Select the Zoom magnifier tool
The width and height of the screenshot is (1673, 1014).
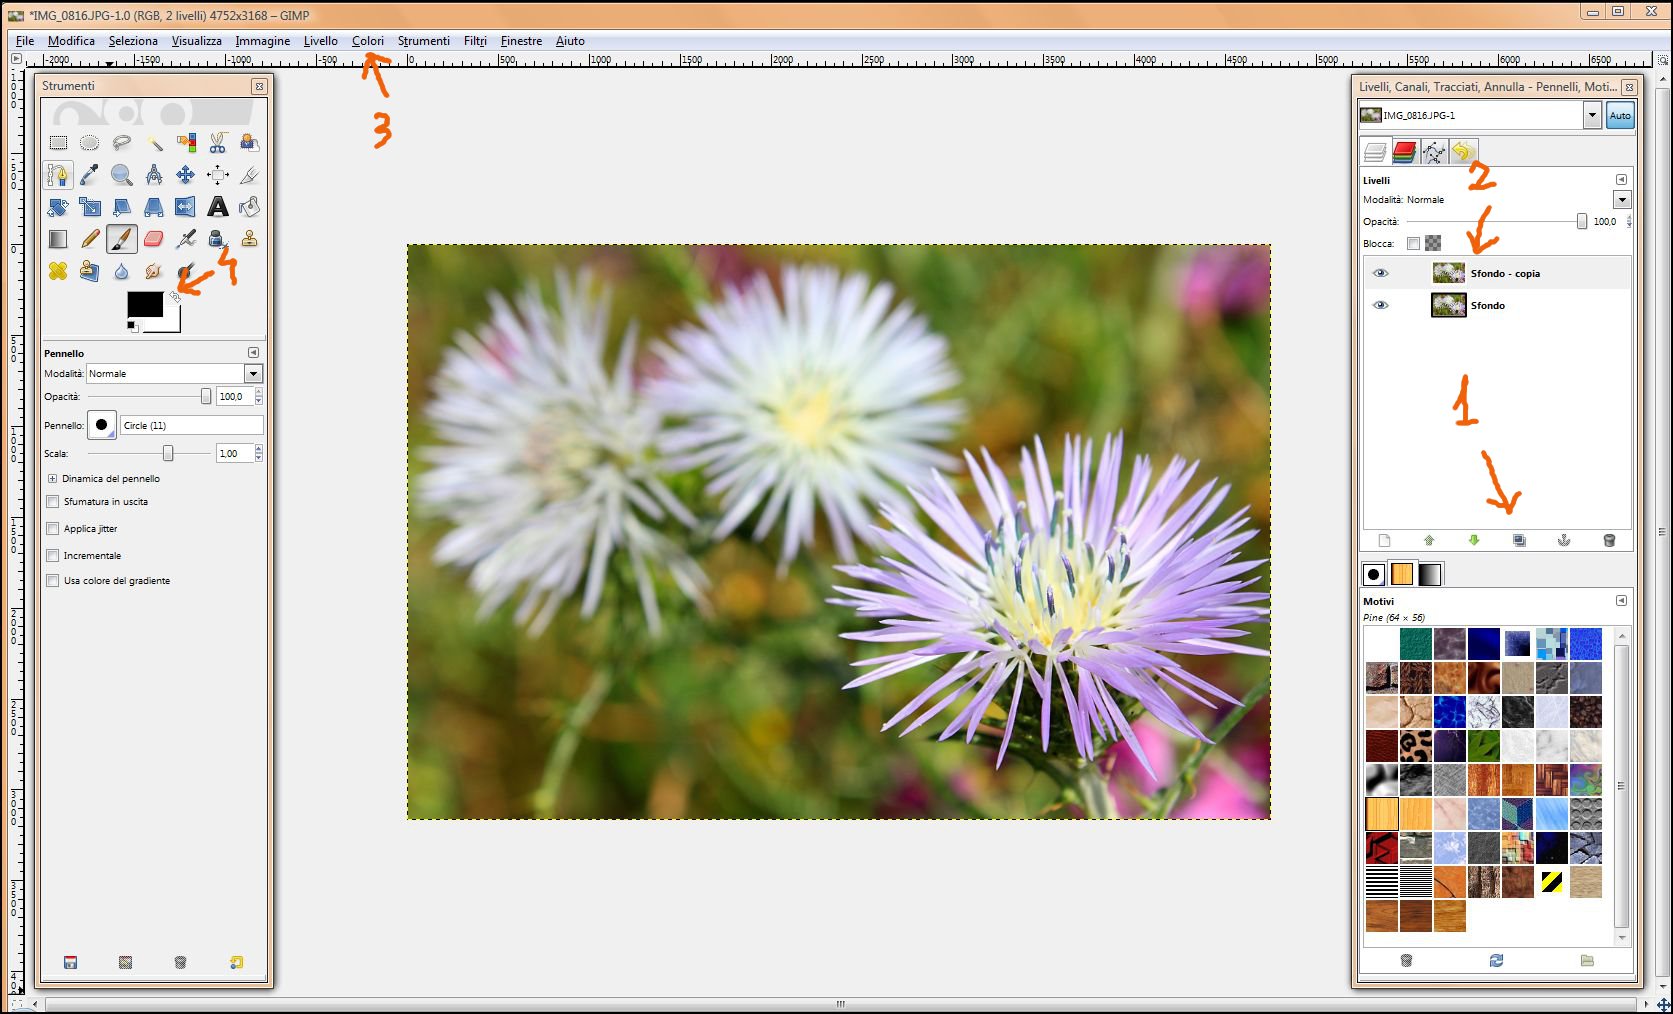click(x=121, y=175)
